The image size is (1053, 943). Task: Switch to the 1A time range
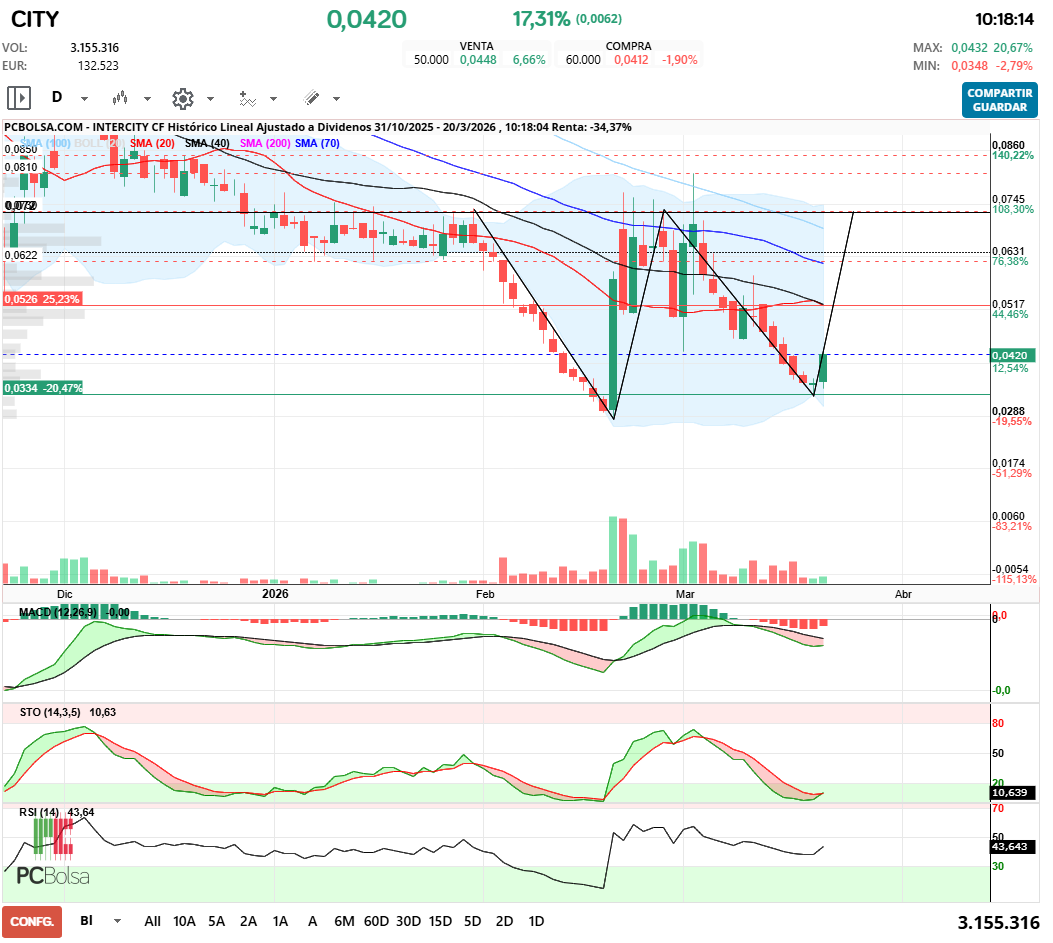coord(280,921)
